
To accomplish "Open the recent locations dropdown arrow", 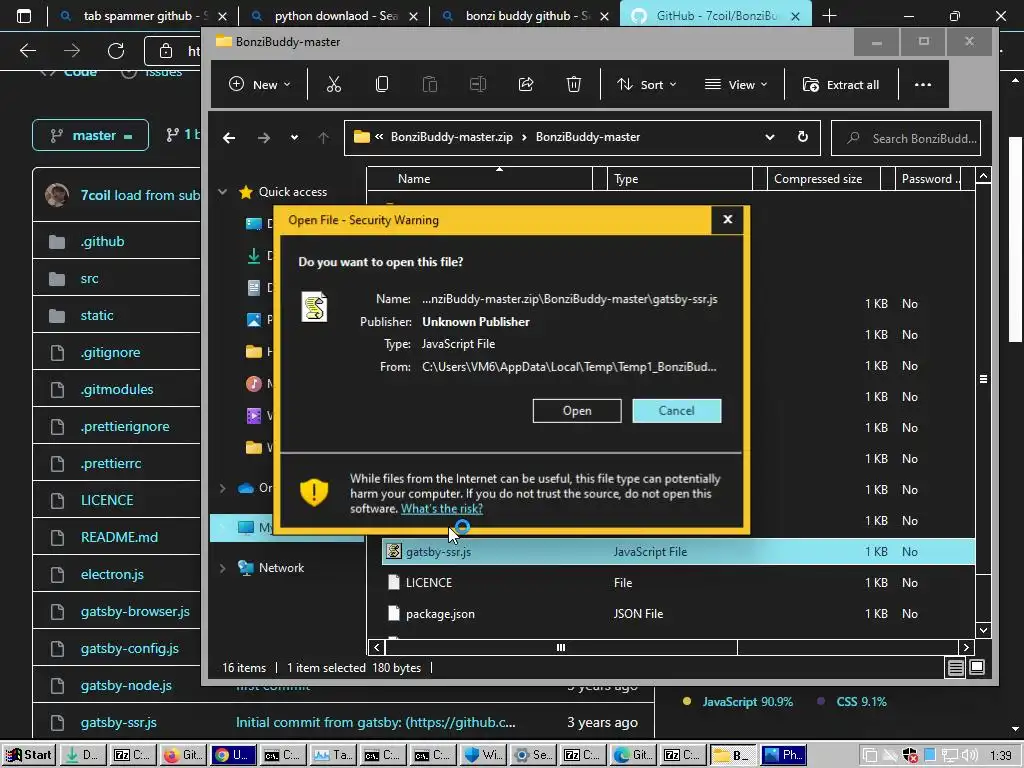I will [x=295, y=138].
